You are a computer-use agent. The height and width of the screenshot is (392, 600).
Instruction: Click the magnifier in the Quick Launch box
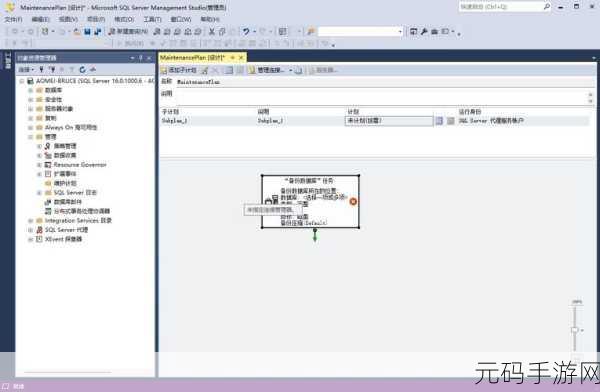547,7
